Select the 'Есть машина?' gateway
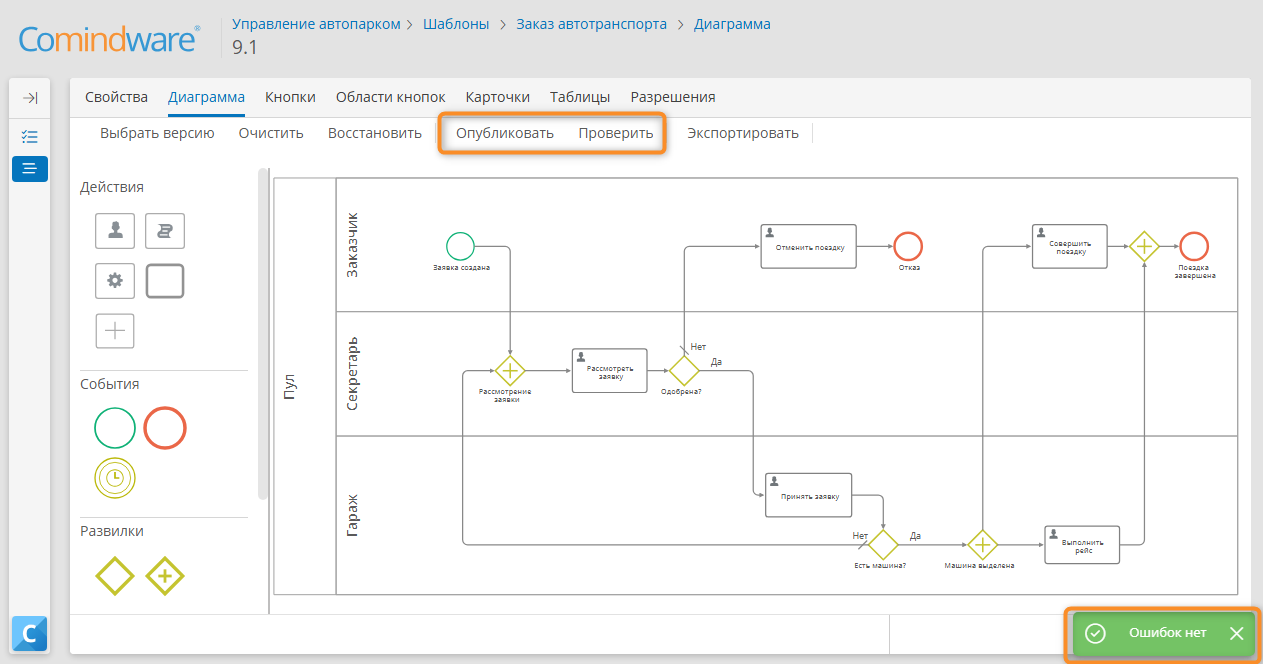Screen dimensions: 1263x664 [883, 545]
